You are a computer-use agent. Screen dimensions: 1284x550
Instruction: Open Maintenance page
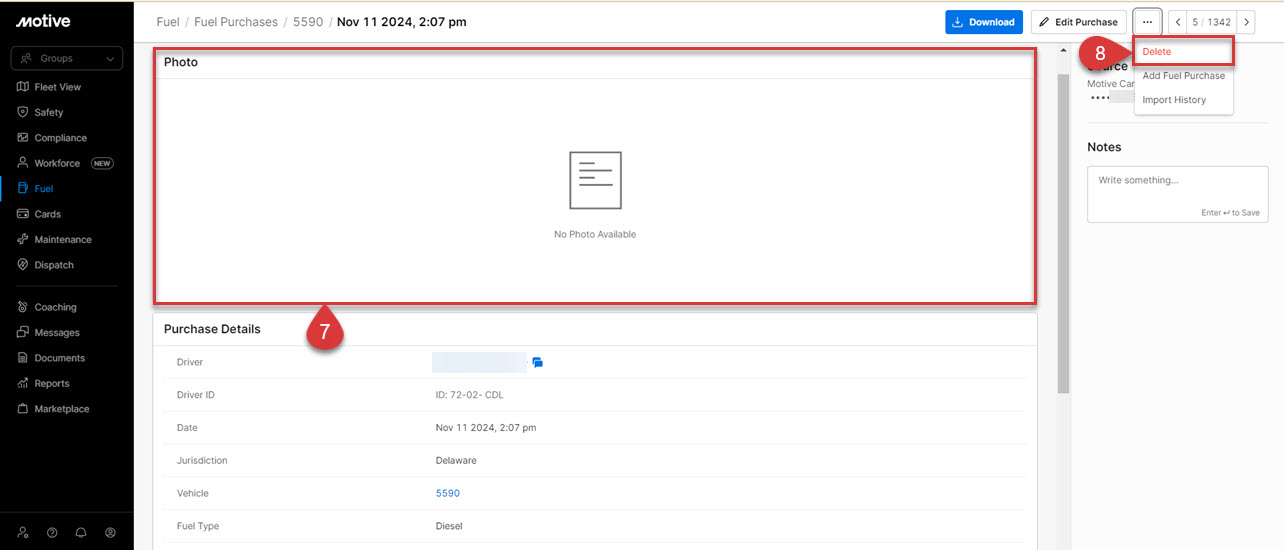[63, 240]
